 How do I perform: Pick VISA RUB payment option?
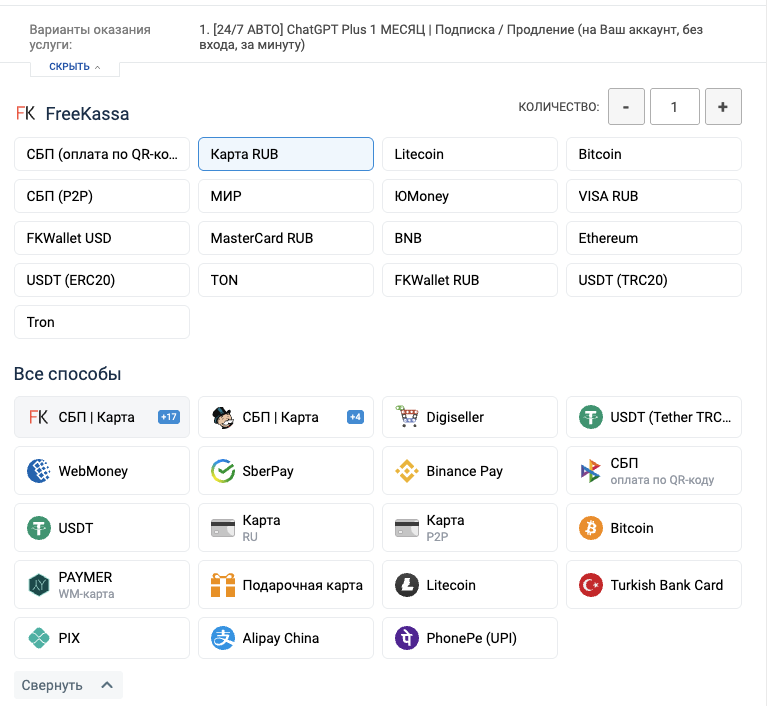(654, 196)
